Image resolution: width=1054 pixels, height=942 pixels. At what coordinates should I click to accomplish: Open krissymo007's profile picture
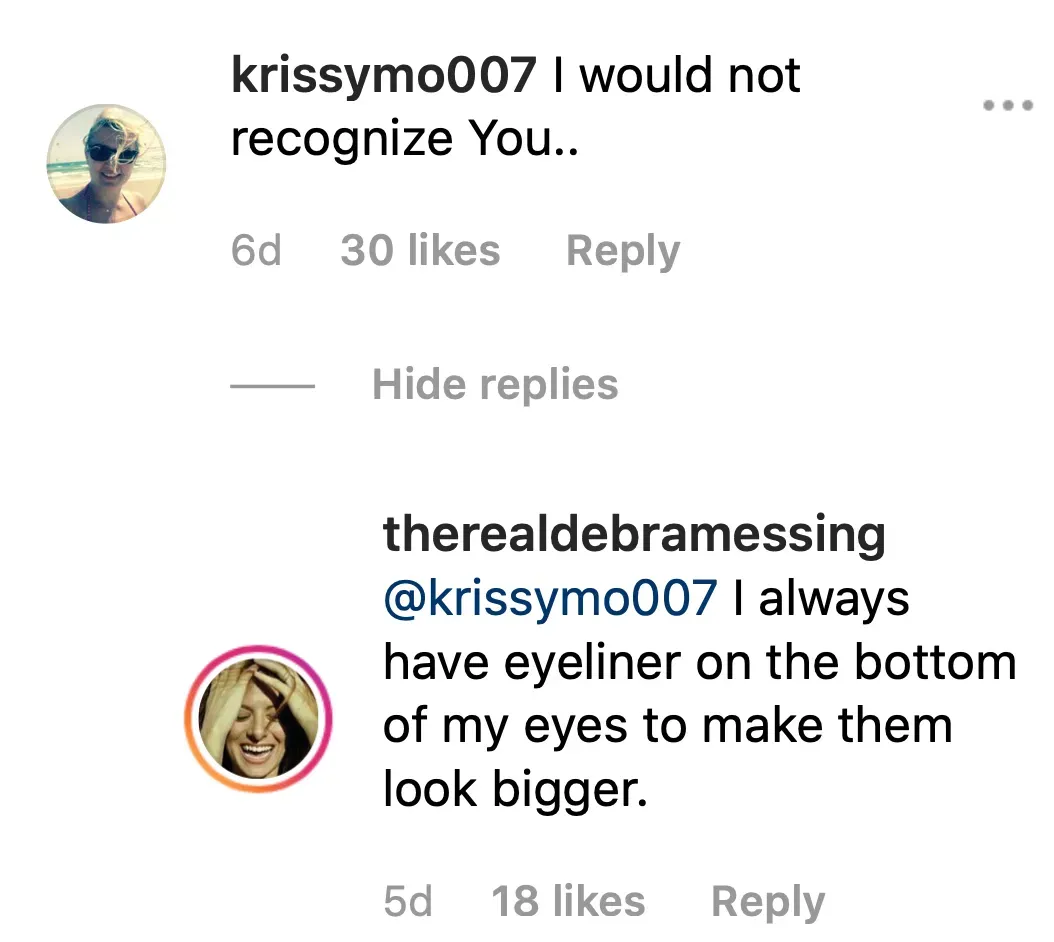(106, 163)
